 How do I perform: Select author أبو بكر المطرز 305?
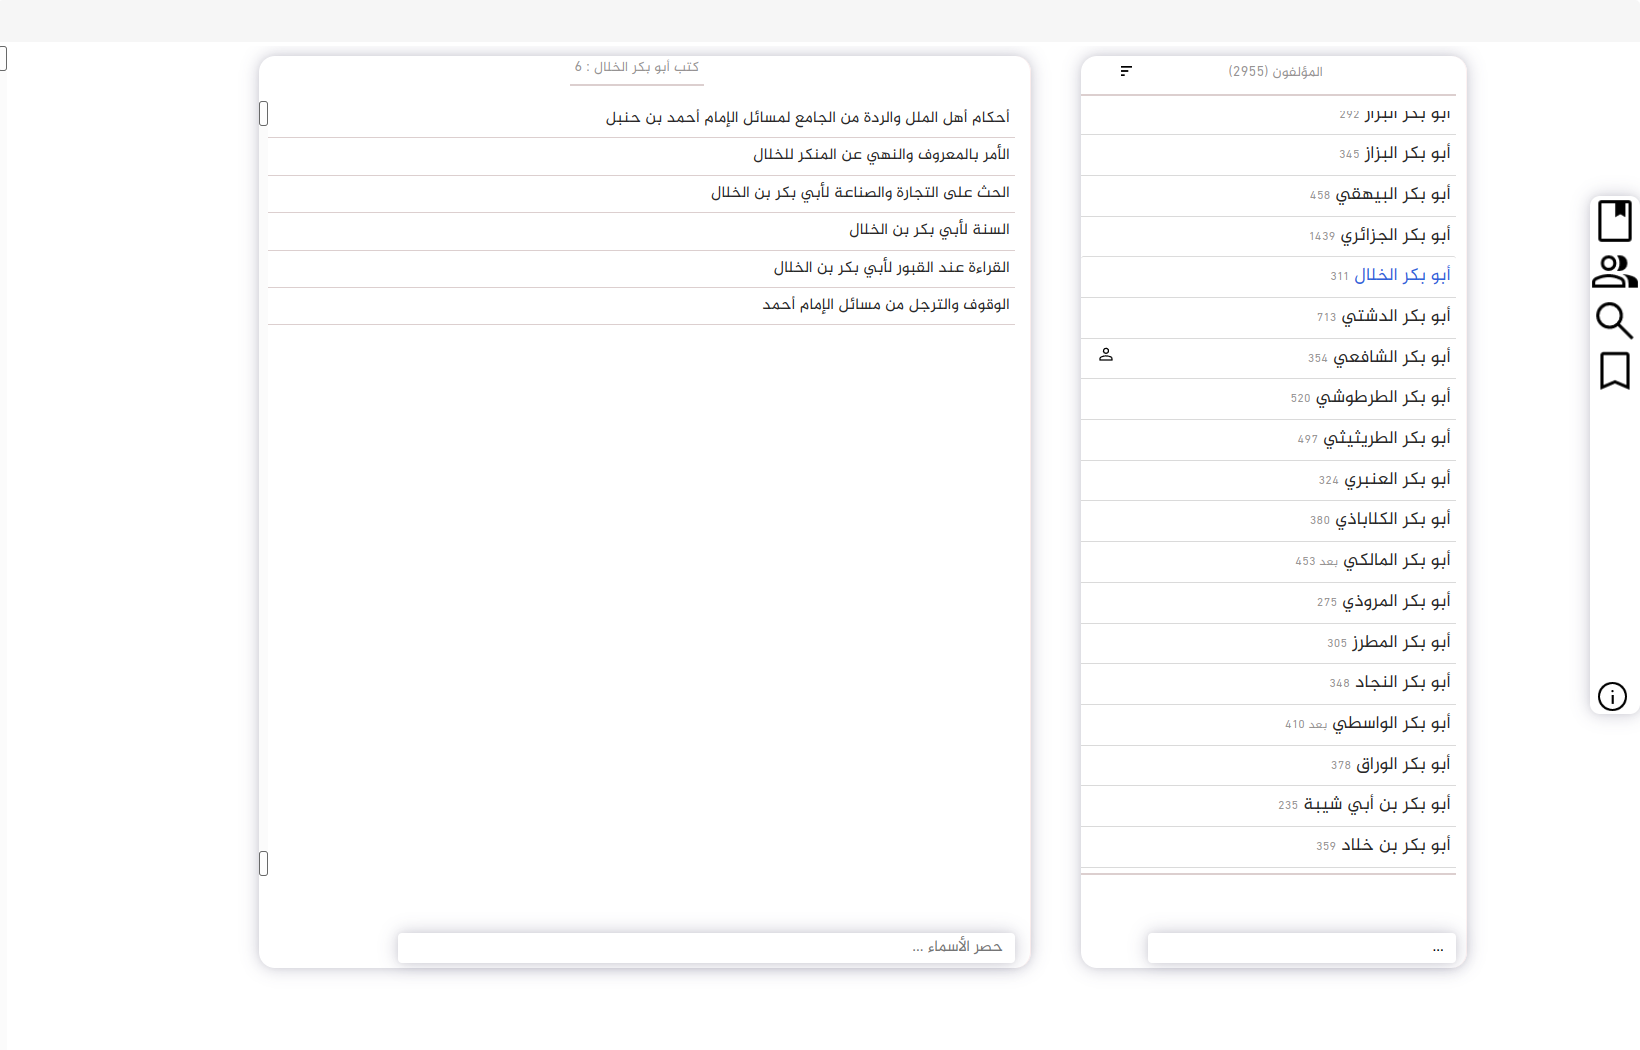(1268, 643)
